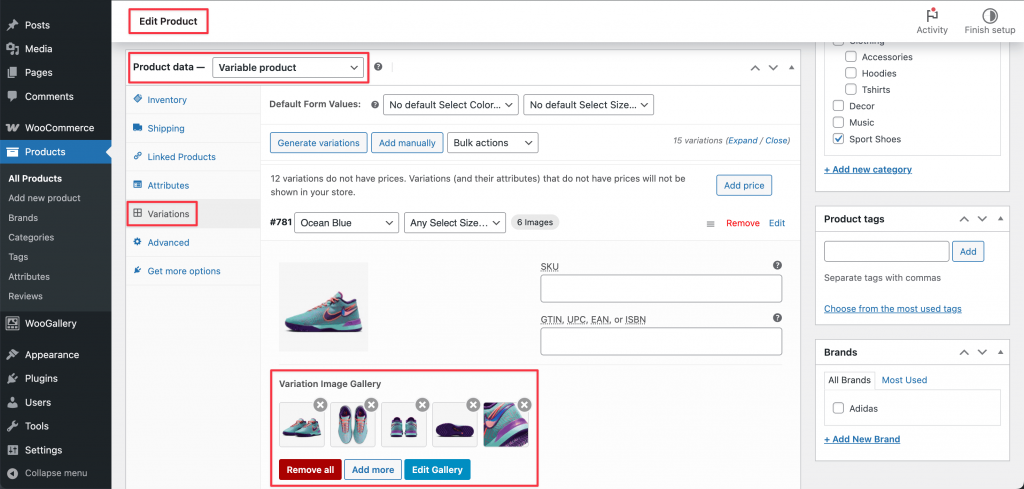The width and height of the screenshot is (1024, 489).
Task: Check the Music category
Action: (839, 122)
